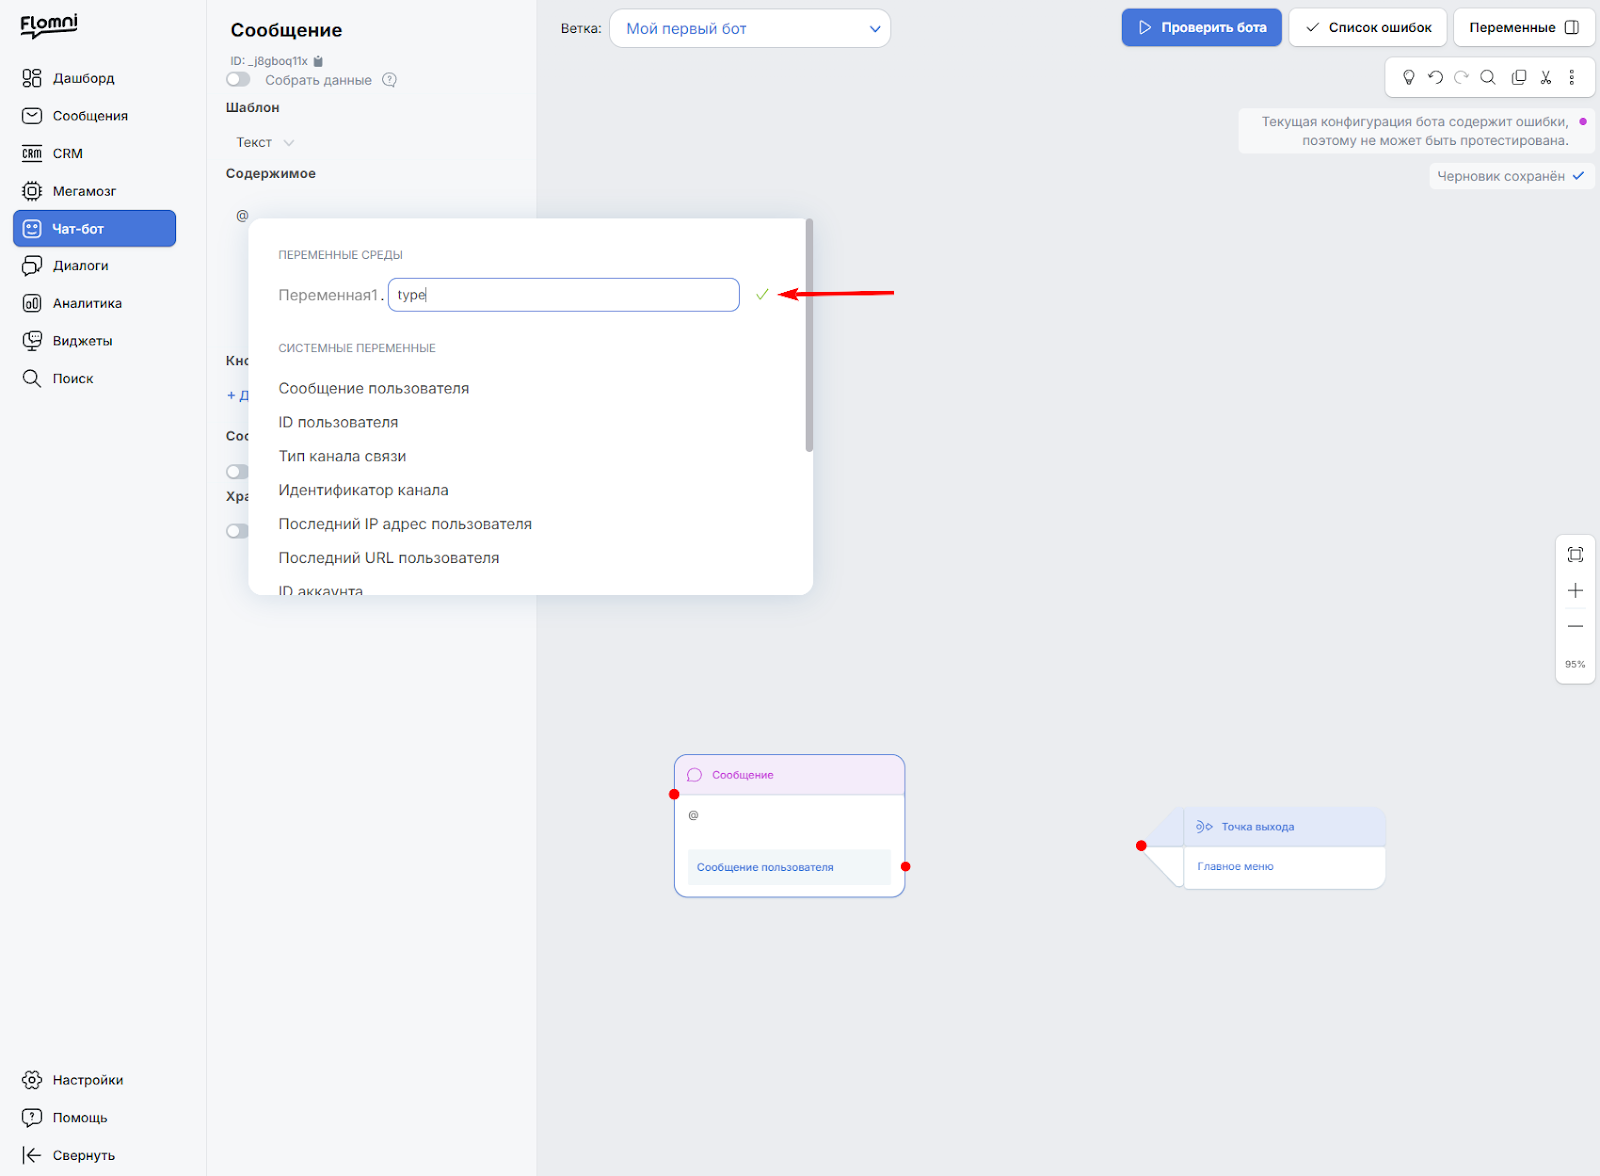Click the copy/duplicate icon in toolbar
Viewport: 1600px width, 1176px height.
pyautogui.click(x=1519, y=77)
